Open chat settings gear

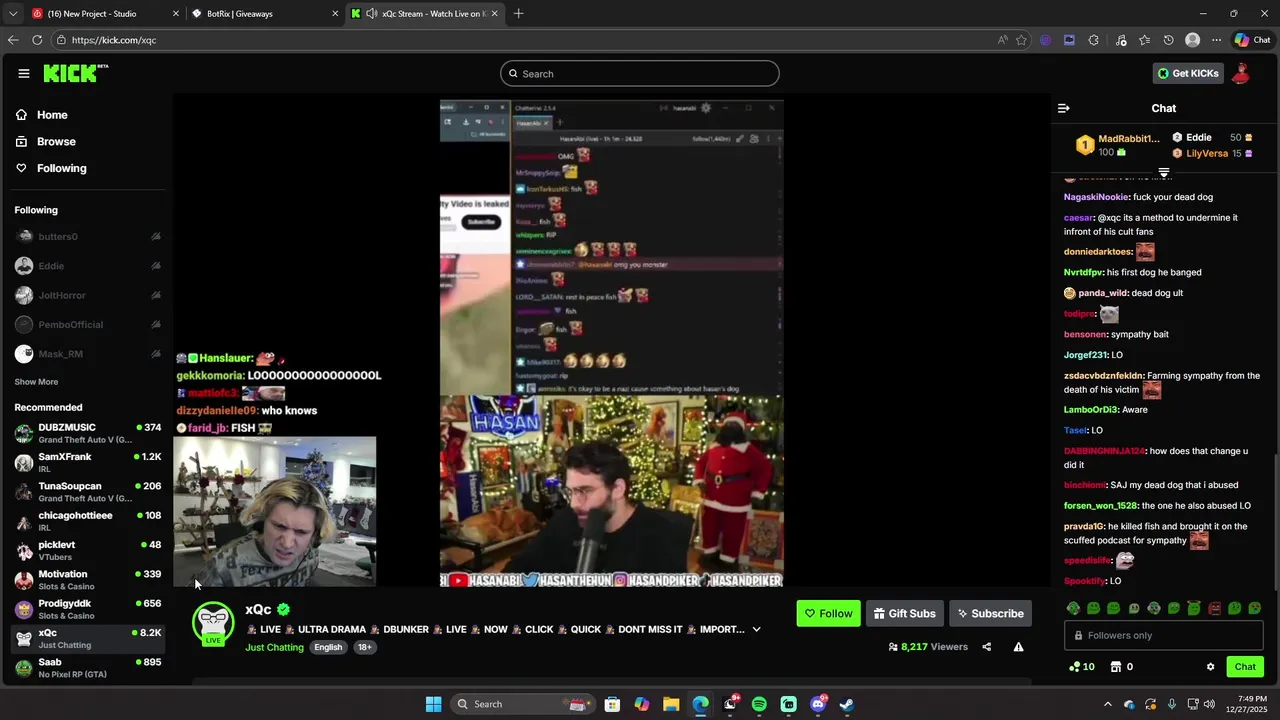coord(1210,667)
